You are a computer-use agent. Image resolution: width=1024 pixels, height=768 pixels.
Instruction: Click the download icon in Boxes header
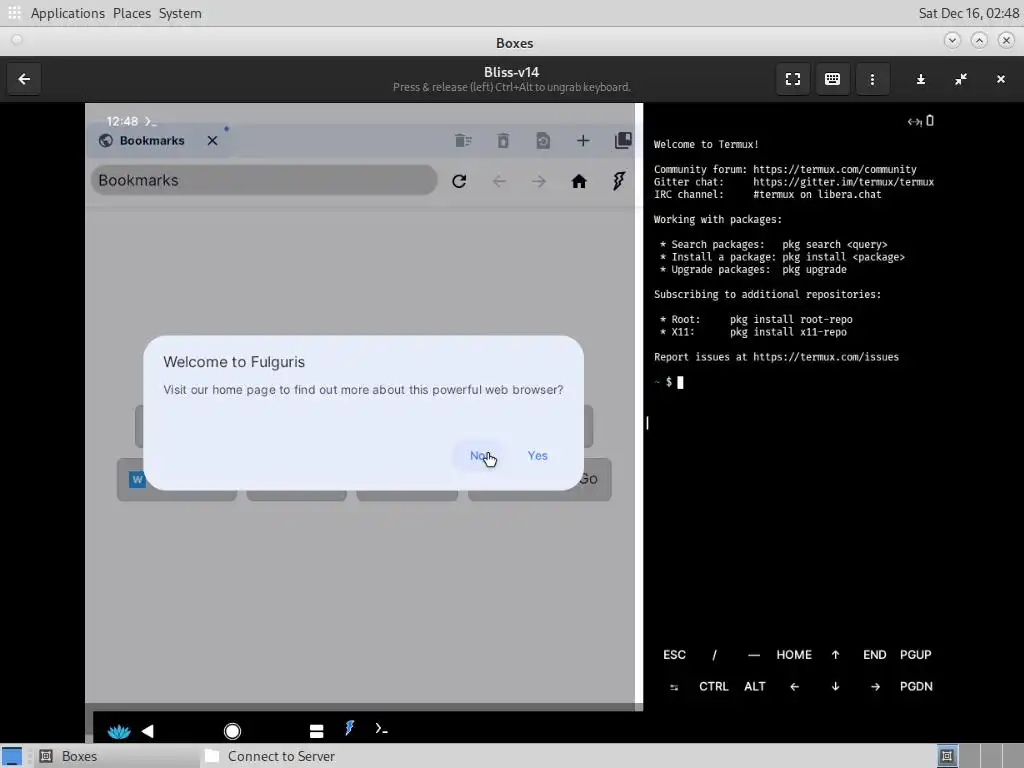coord(921,79)
